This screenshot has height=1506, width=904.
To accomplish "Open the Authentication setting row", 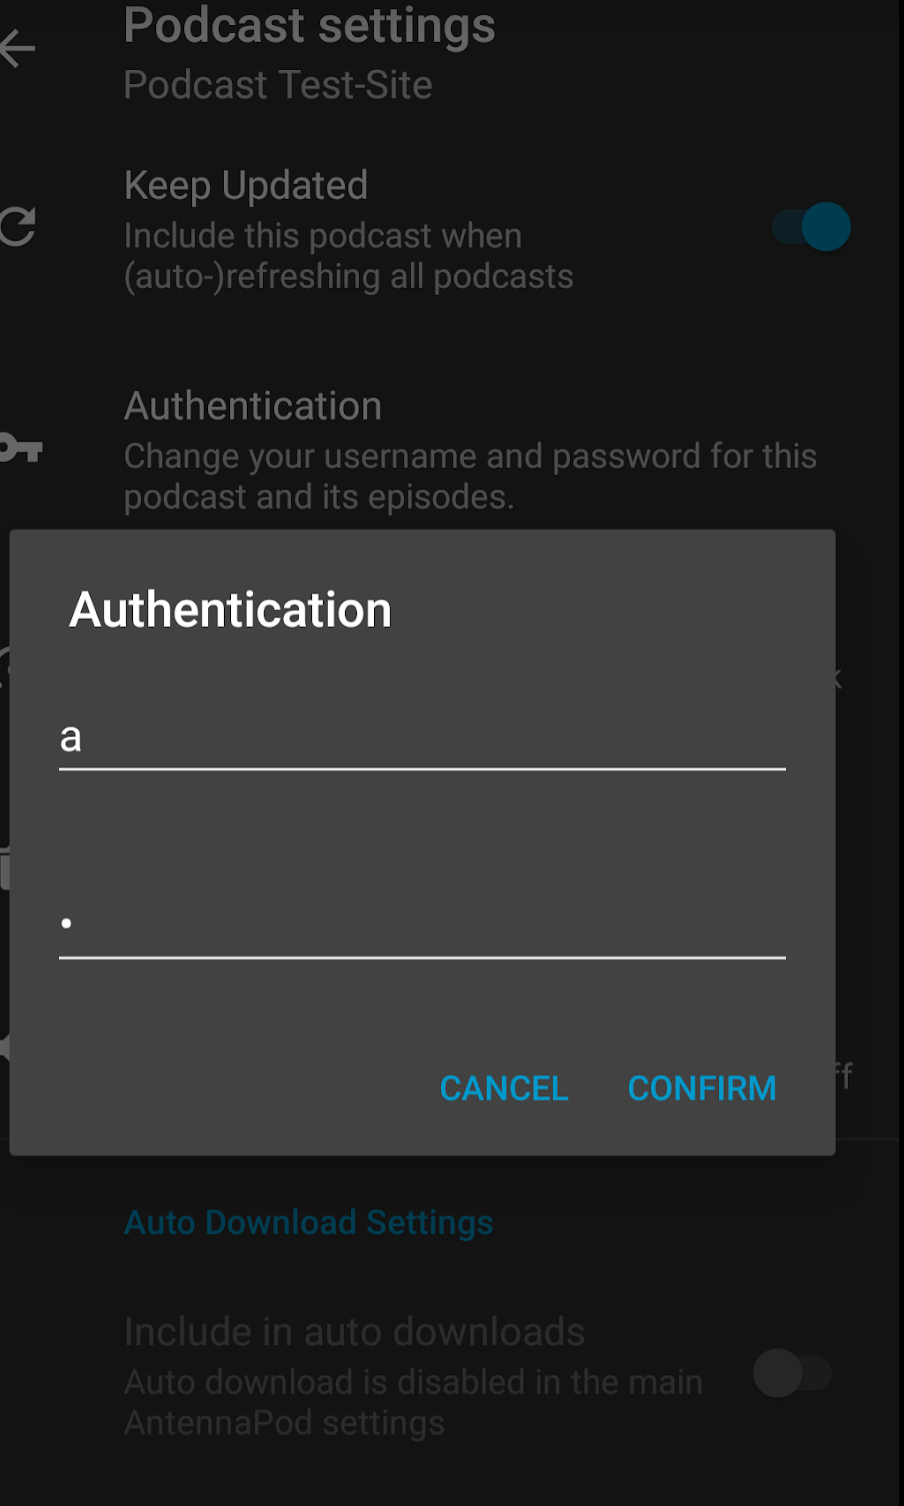I will 452,450.
